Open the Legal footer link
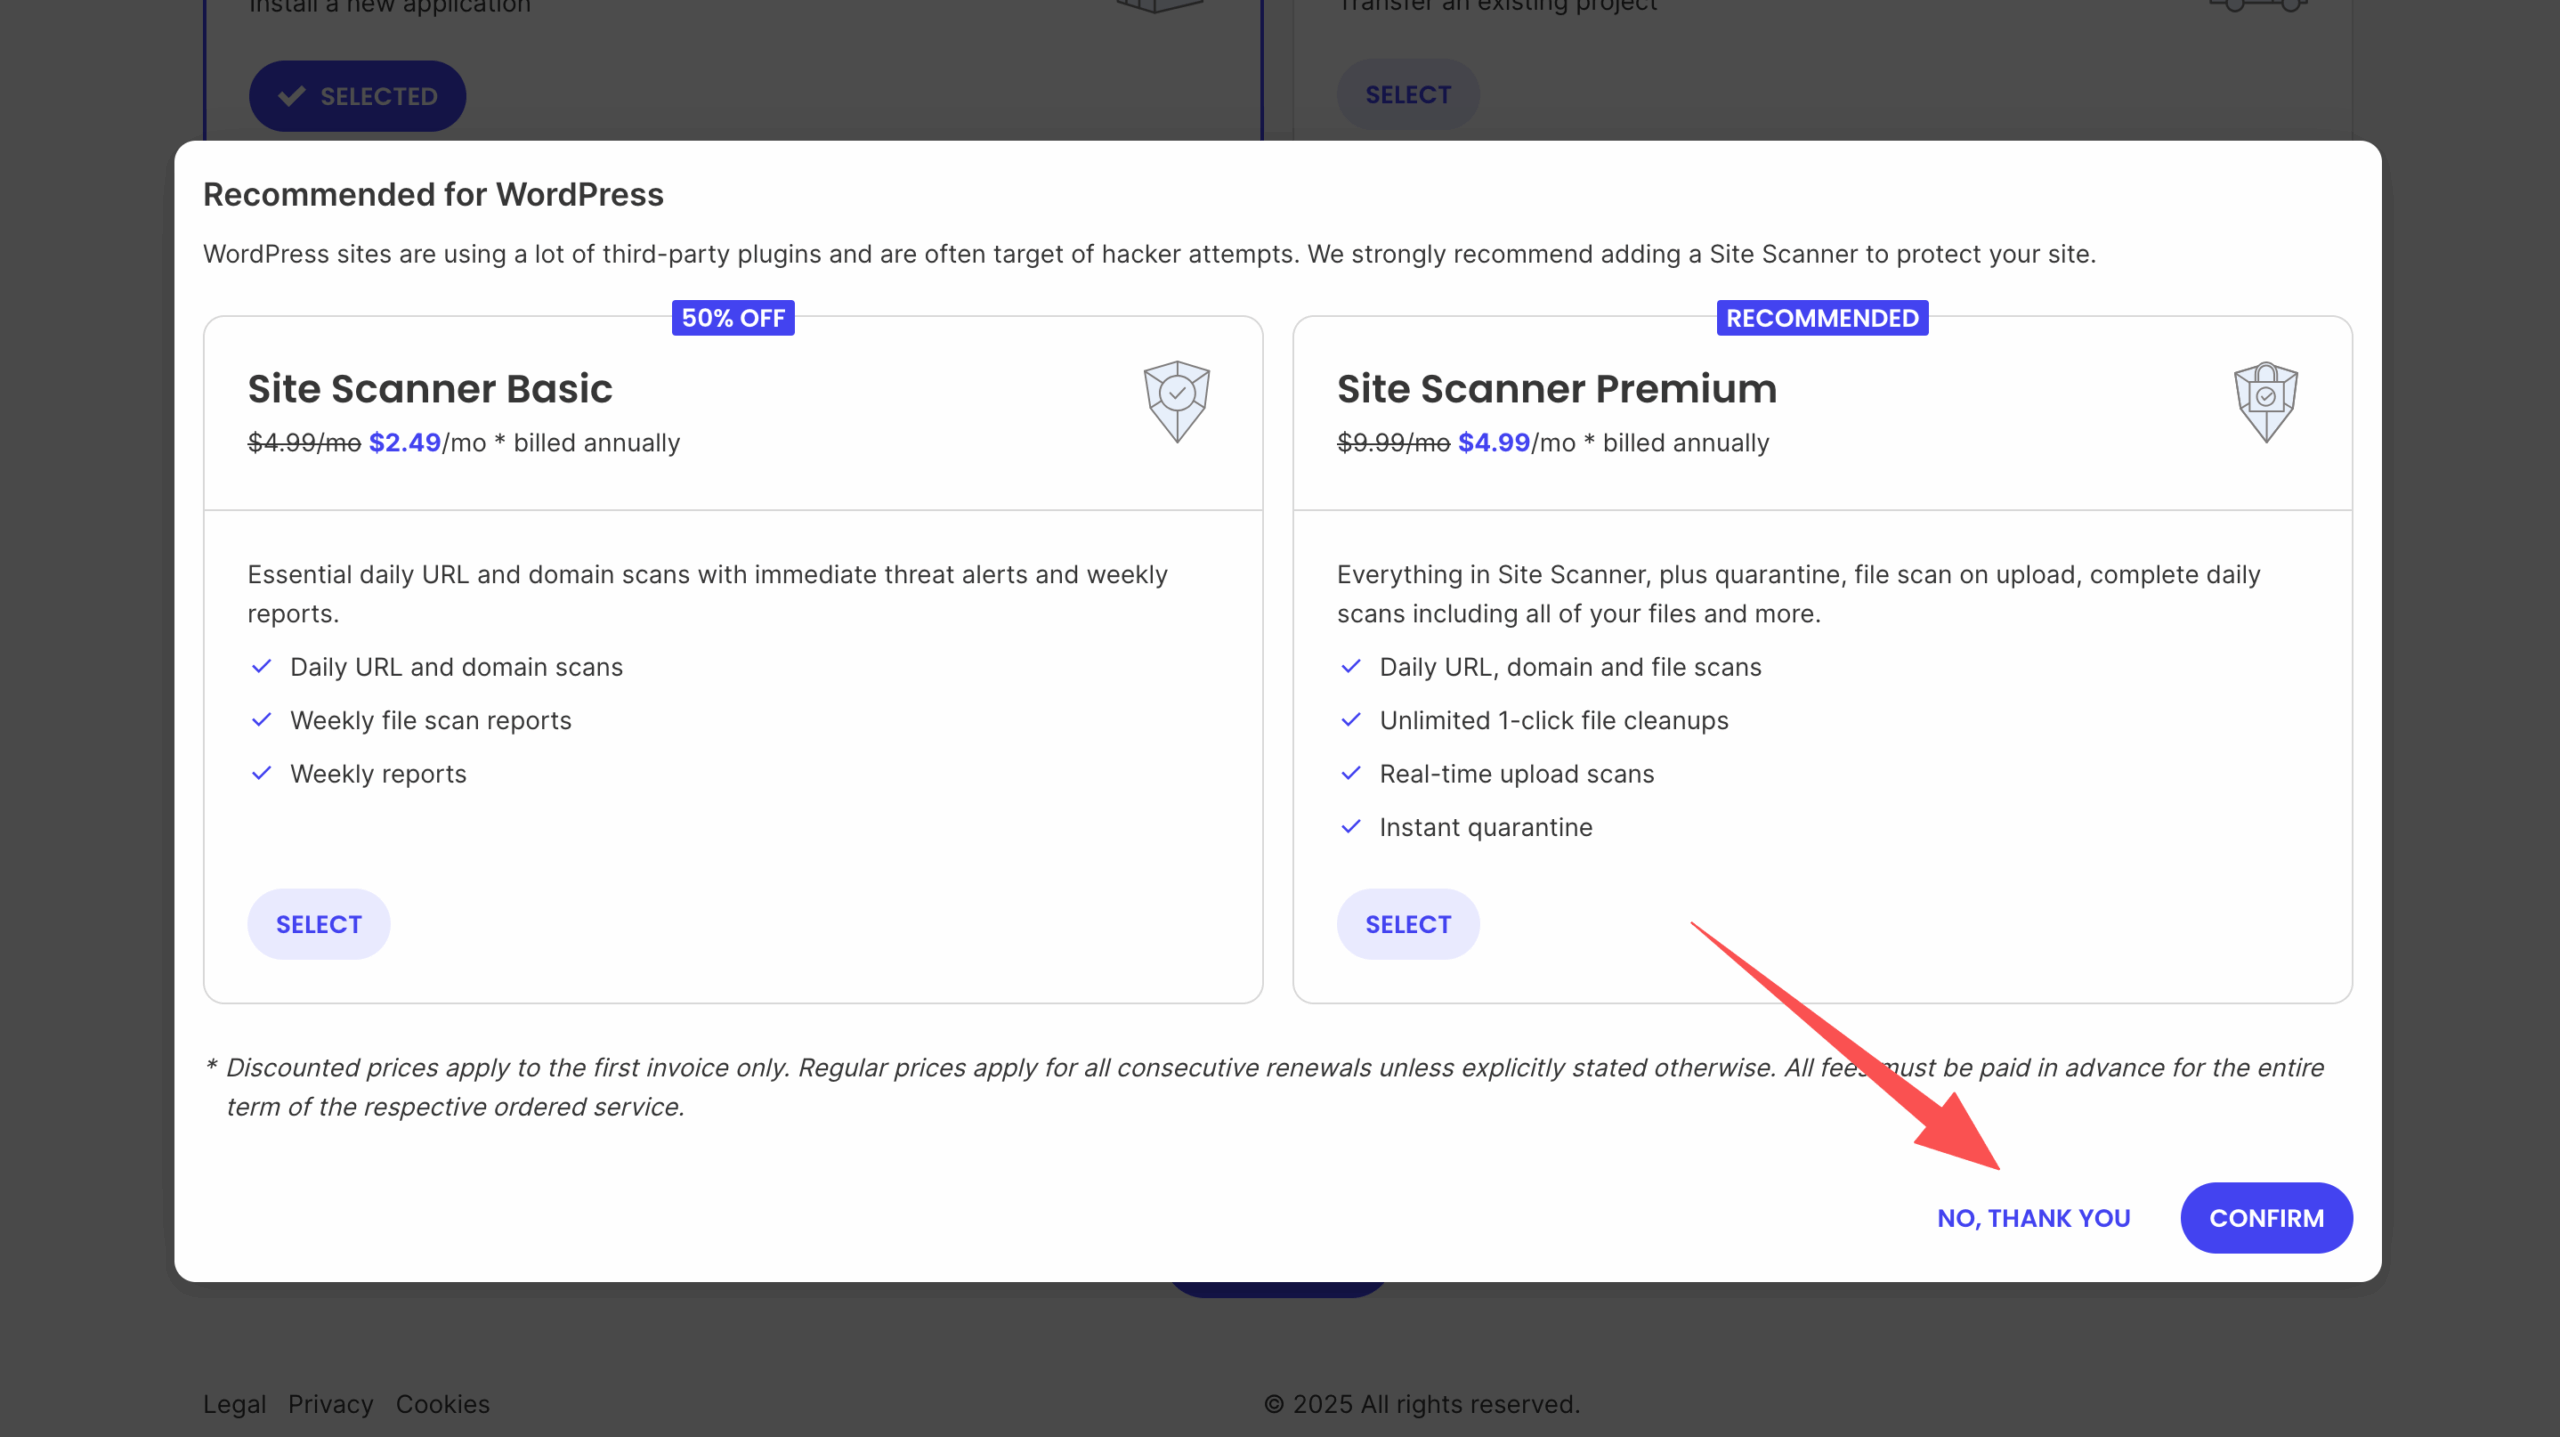Screen dimensions: 2560x1437 tap(234, 1404)
